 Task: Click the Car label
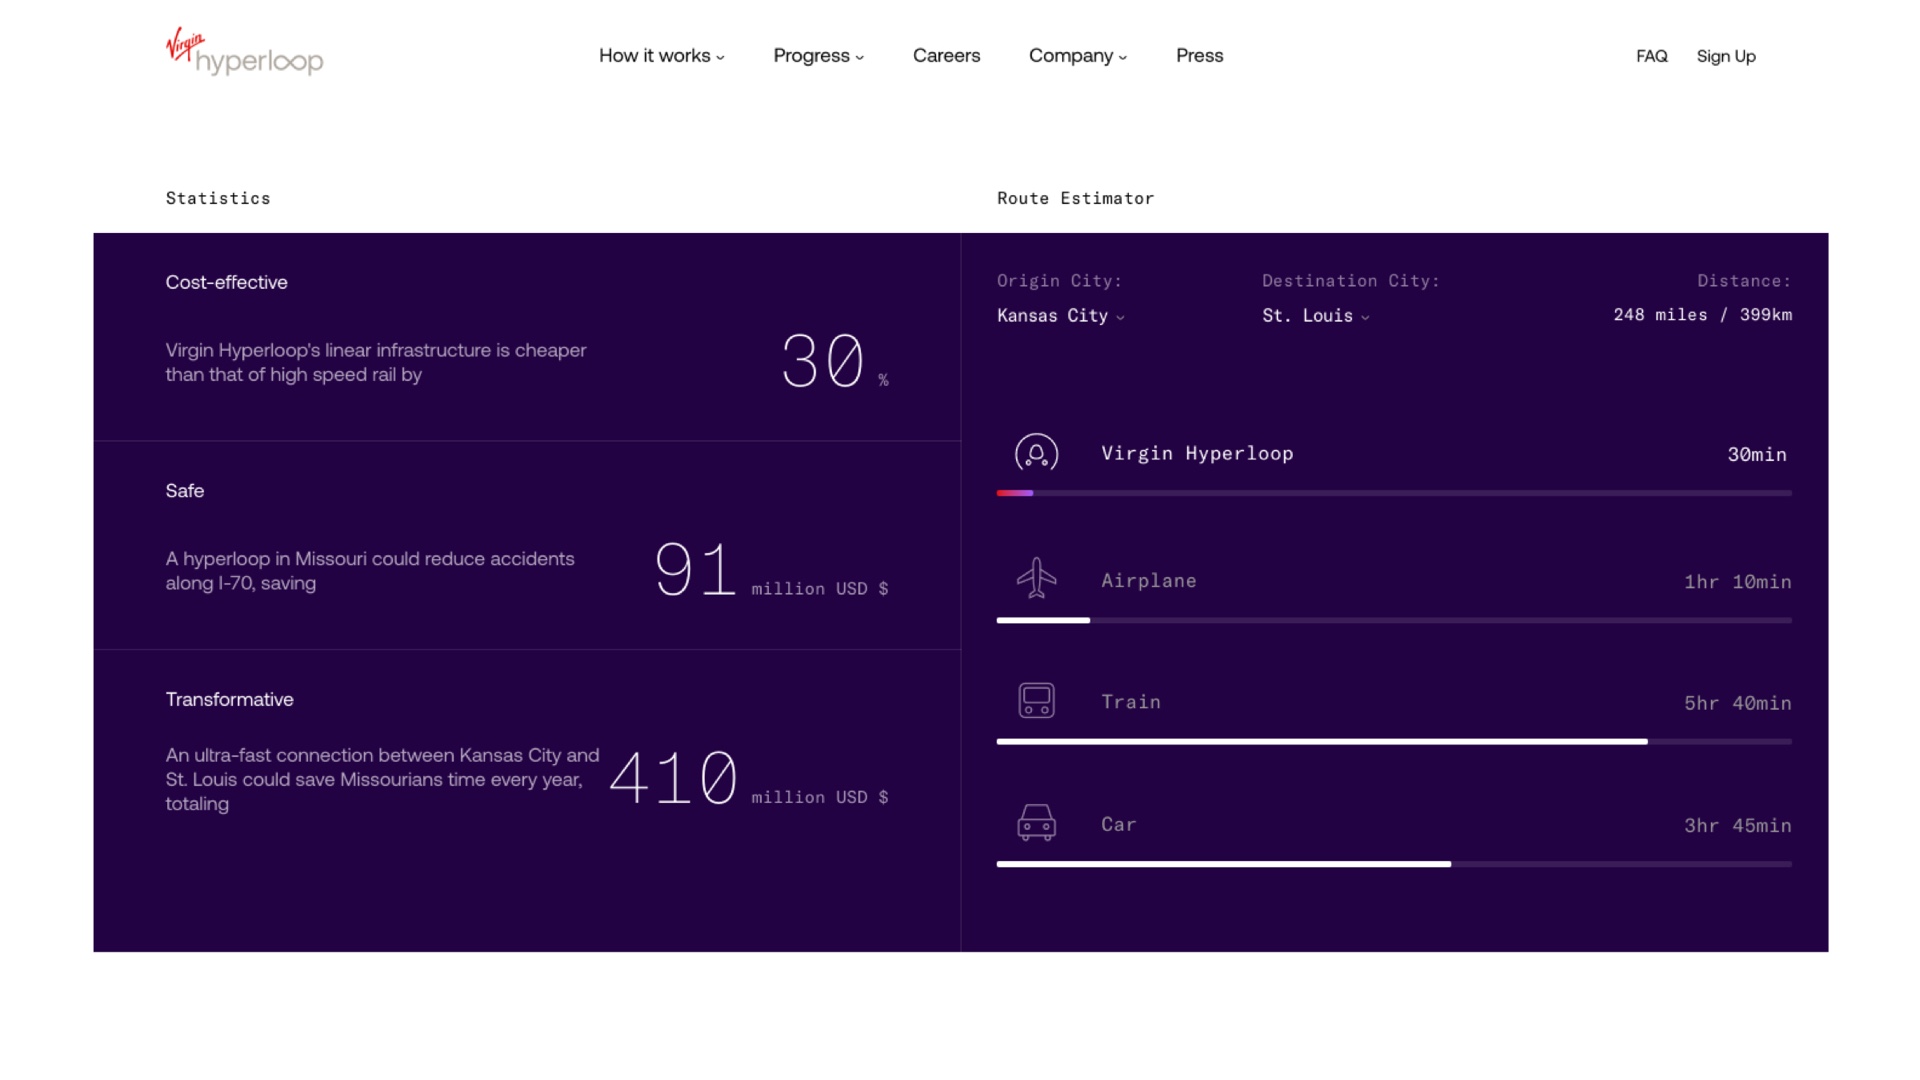pyautogui.click(x=1118, y=825)
